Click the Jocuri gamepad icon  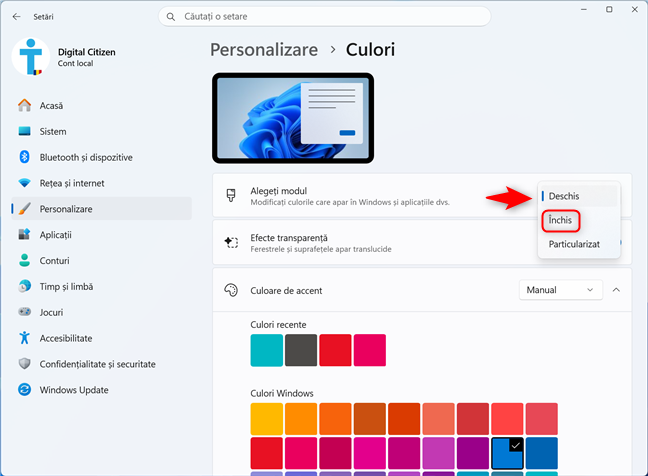pyautogui.click(x=24, y=312)
